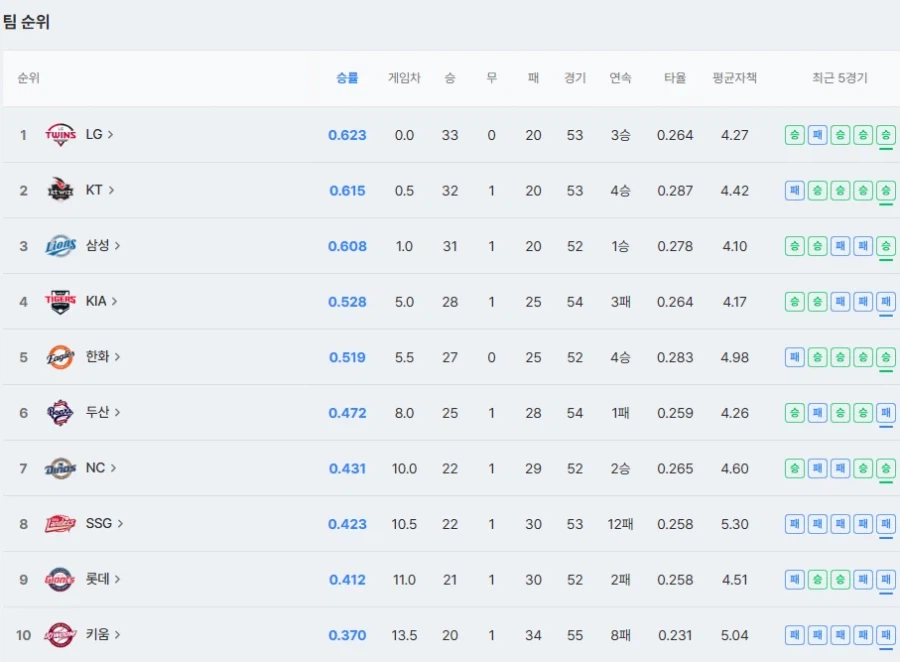Click the Kiwoom Heroes team logo
The image size is (900, 662).
pyautogui.click(x=60, y=635)
